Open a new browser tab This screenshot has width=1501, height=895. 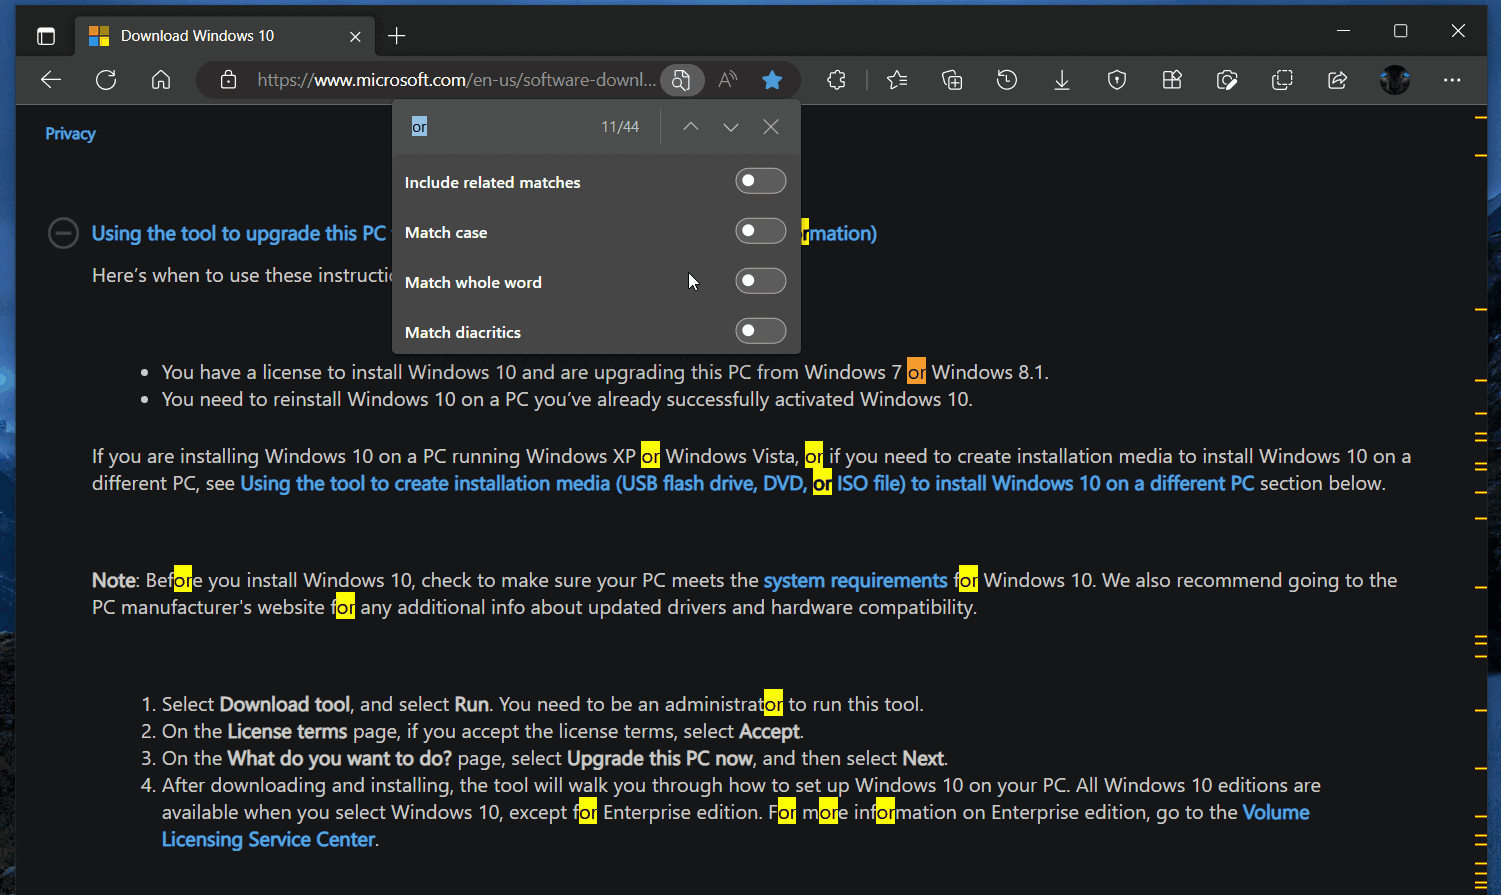click(396, 35)
